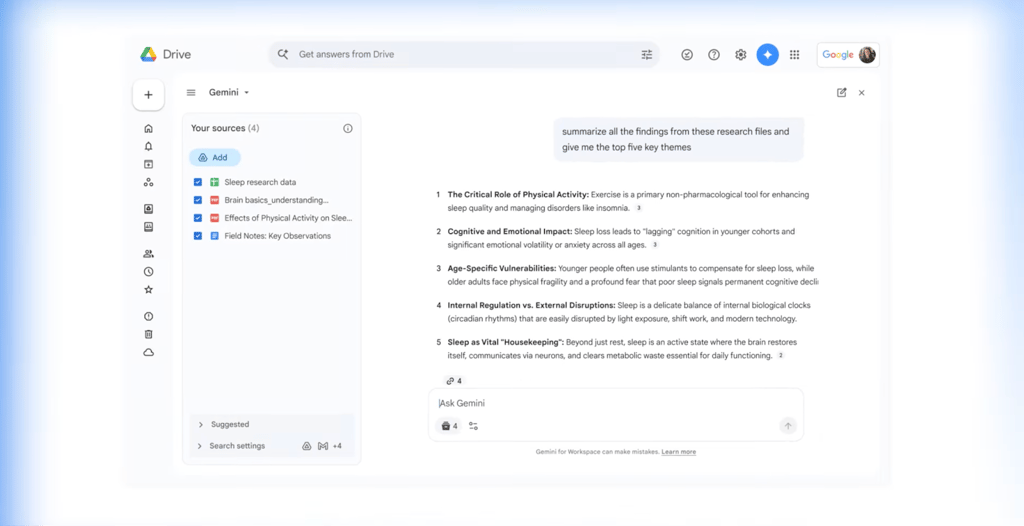Close the Gemini panel

pos(861,93)
